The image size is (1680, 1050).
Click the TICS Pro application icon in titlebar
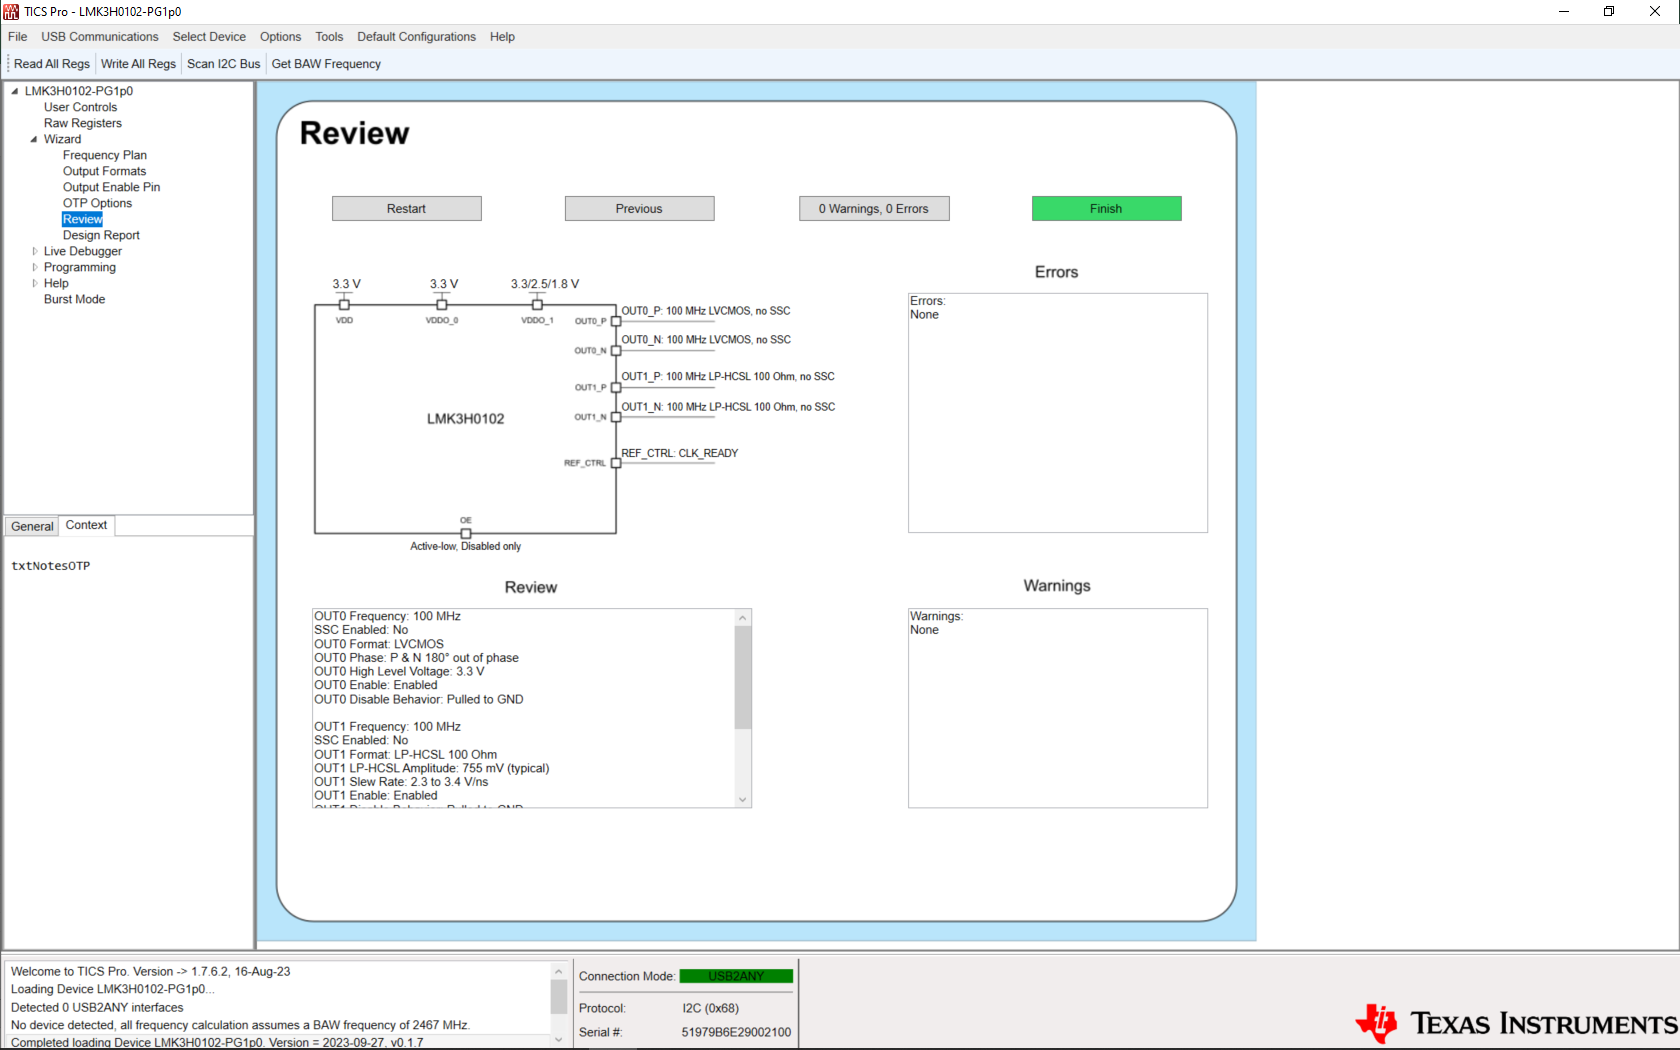(11, 11)
